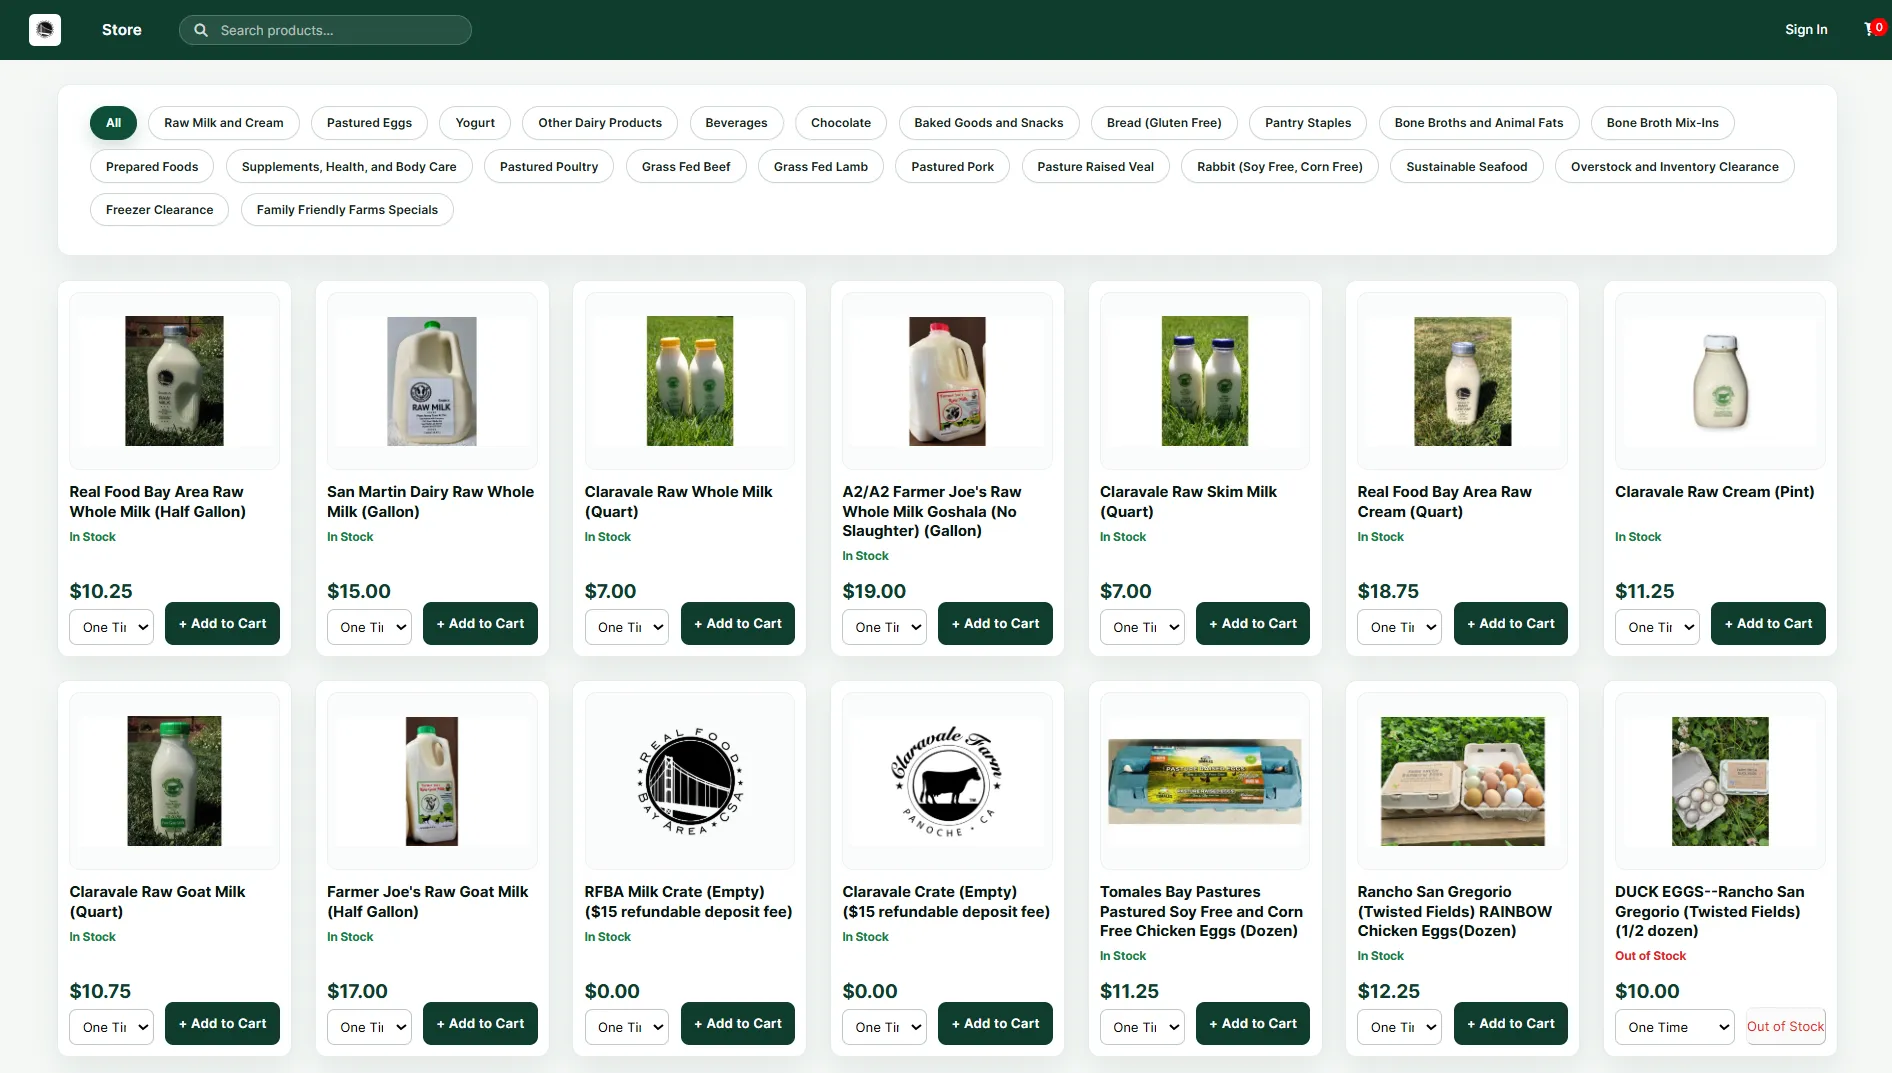
Task: Select Bone Broth Mix-Ins category
Action: [1663, 123]
